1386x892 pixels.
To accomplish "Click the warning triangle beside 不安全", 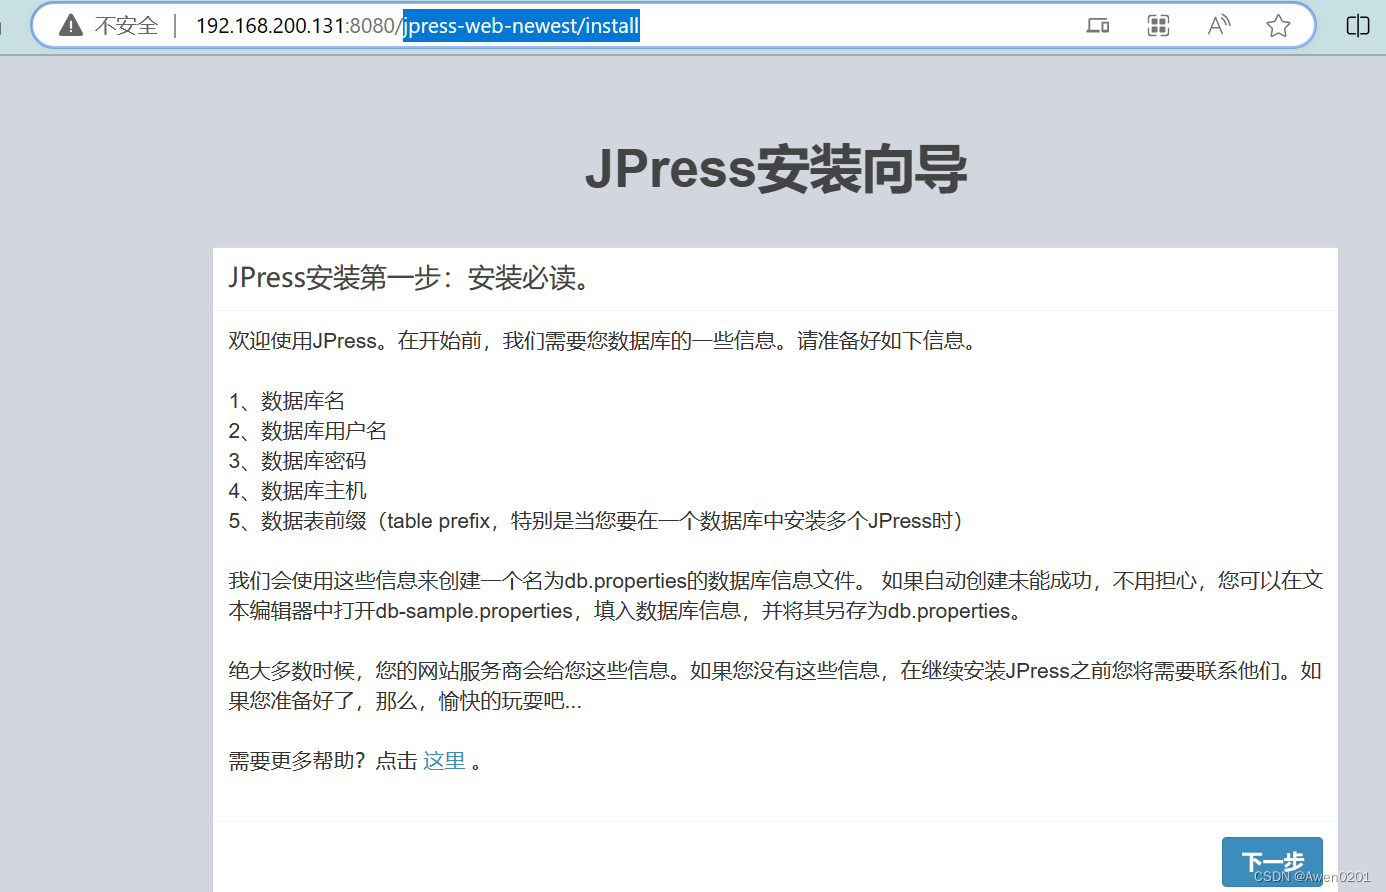I will pos(70,26).
